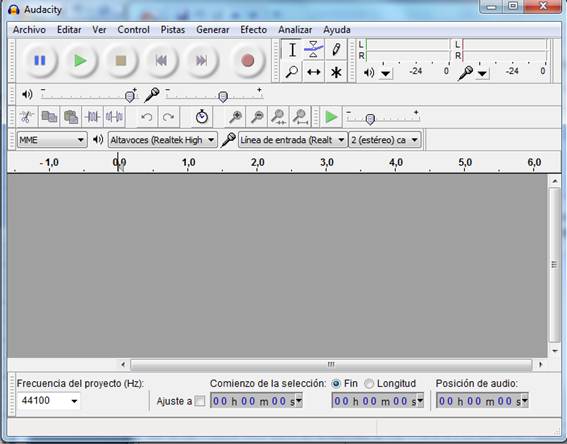
Task: Skip to start of project
Action: 161,61
